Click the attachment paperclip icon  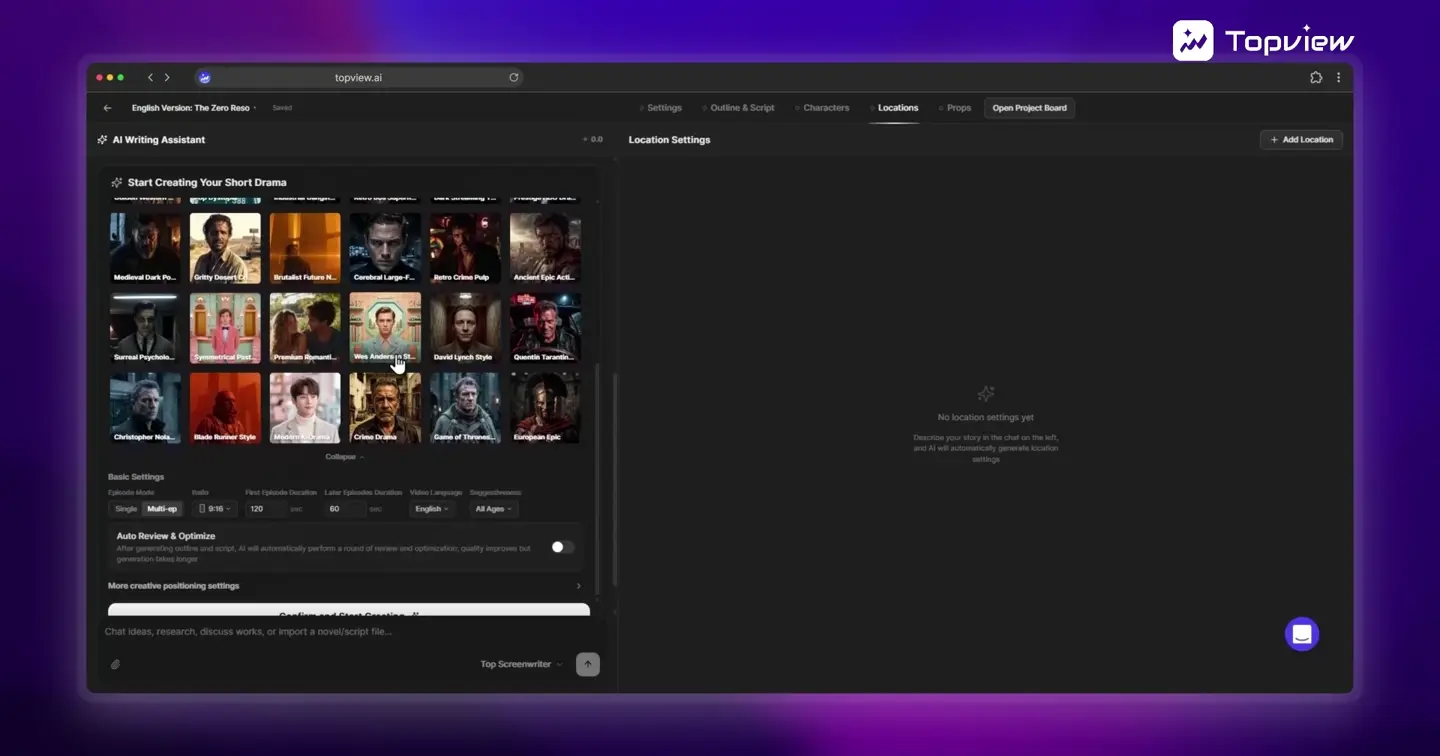tap(115, 664)
